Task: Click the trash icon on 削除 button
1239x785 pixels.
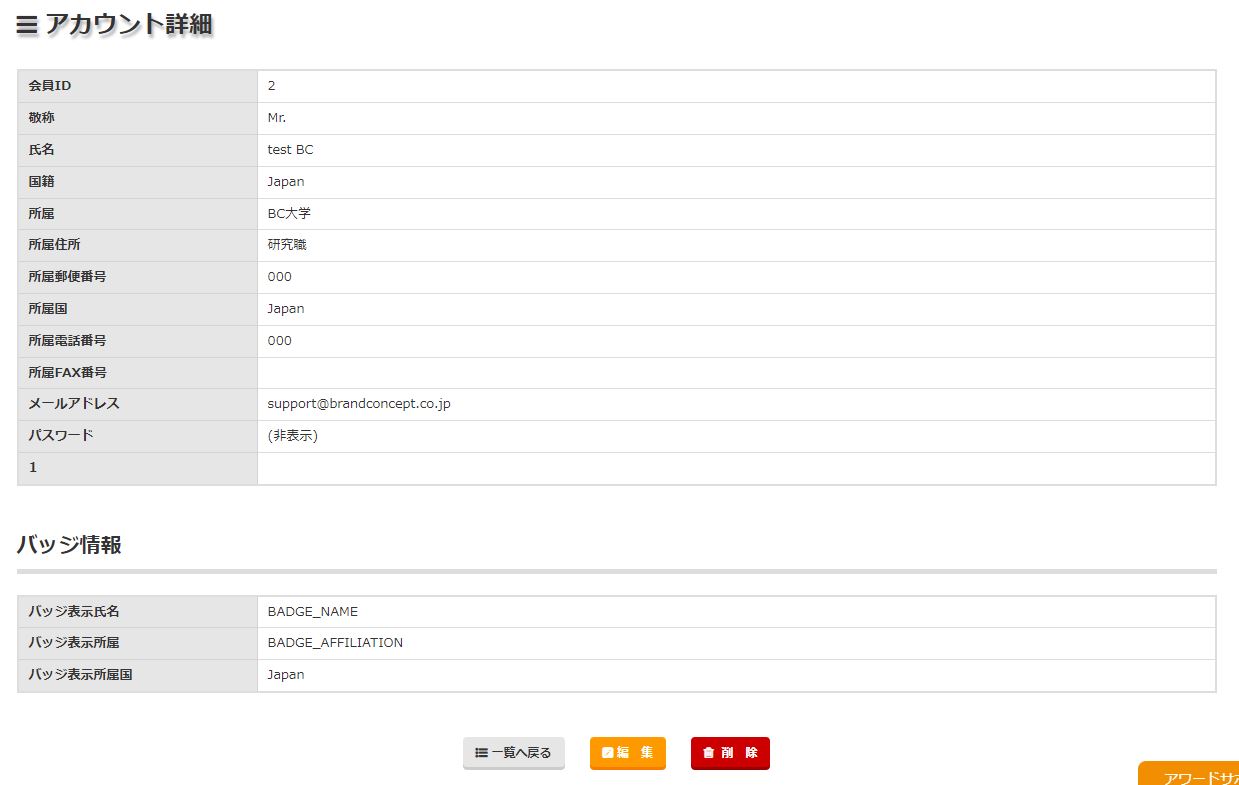Action: (x=708, y=753)
